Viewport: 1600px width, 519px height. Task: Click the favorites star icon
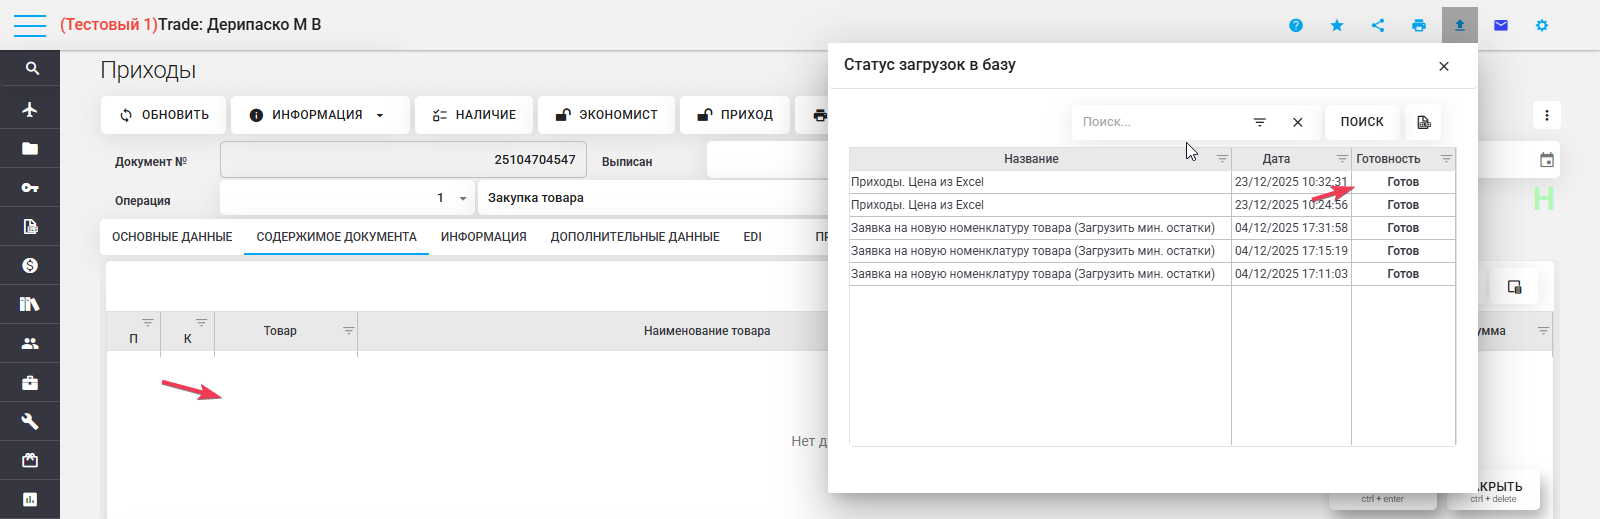point(1337,25)
